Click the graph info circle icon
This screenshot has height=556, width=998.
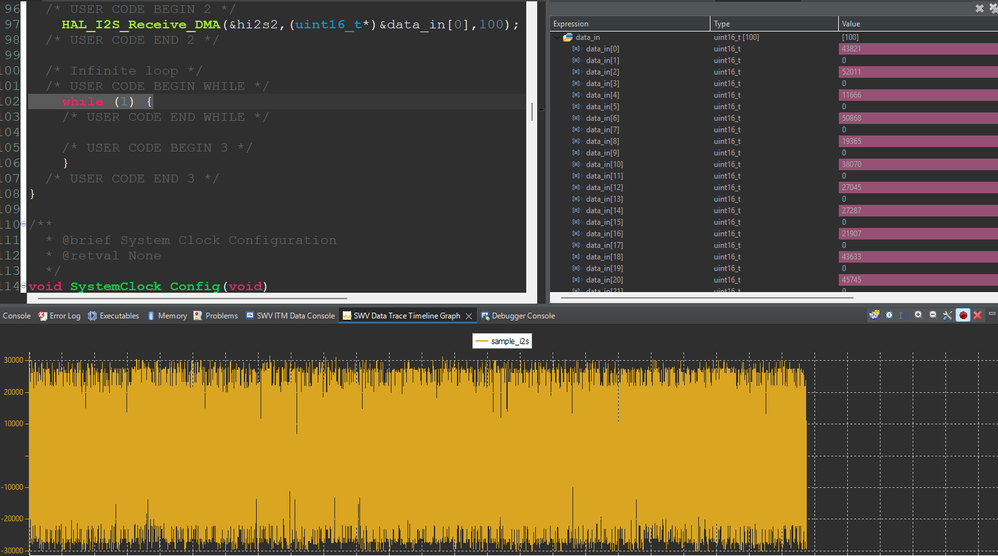click(889, 315)
